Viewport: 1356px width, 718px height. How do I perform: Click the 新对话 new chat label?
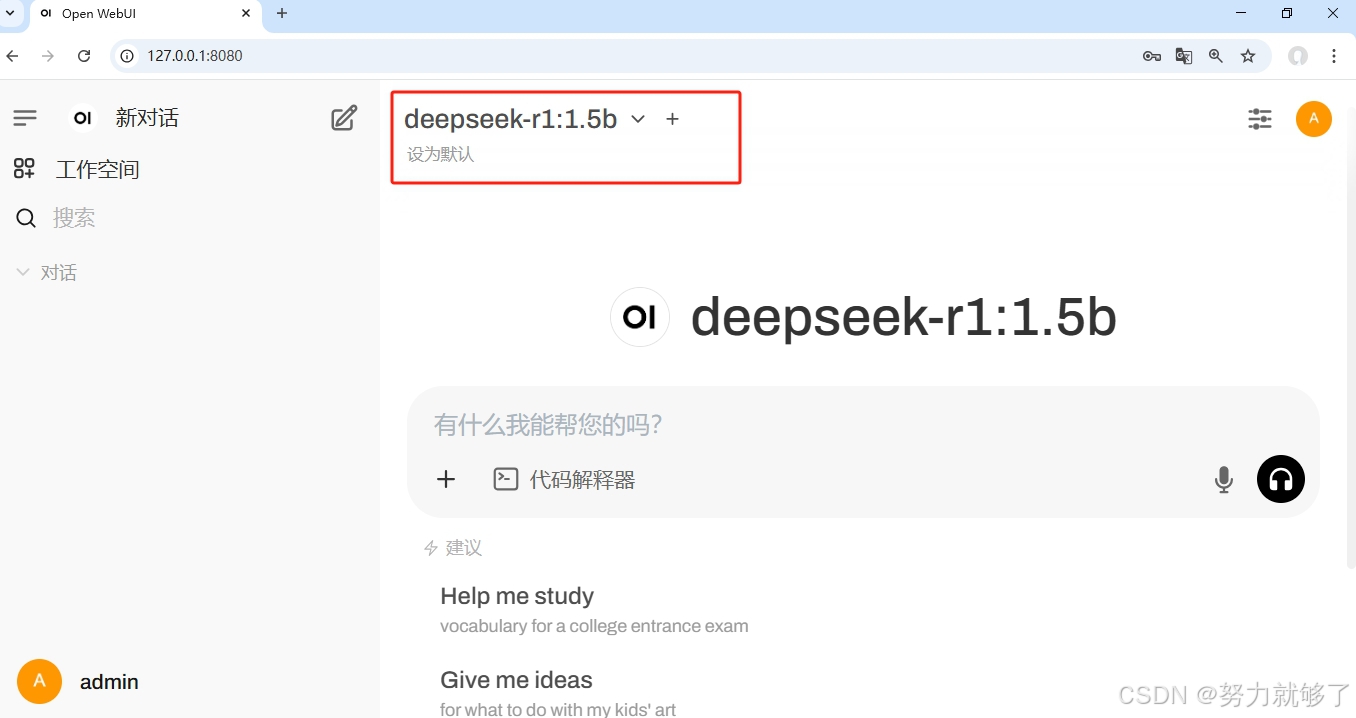tap(147, 118)
